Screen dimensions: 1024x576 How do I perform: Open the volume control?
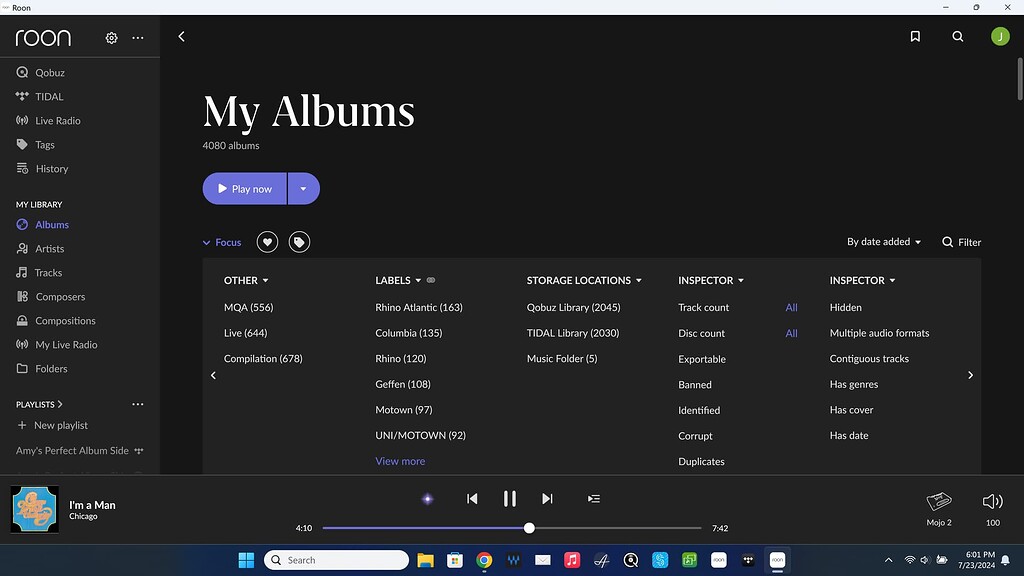pos(991,508)
